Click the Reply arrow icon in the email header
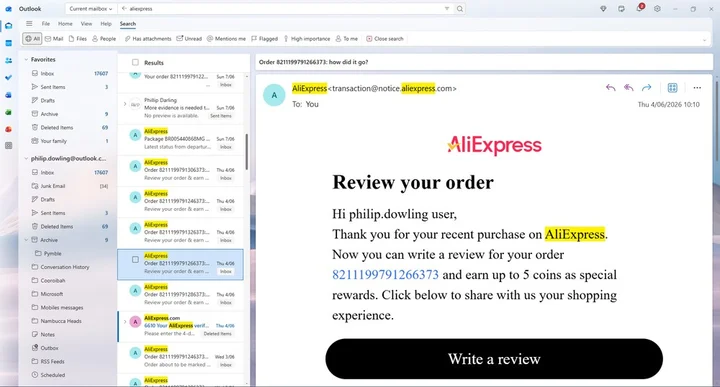The height and width of the screenshot is (387, 720). [610, 88]
